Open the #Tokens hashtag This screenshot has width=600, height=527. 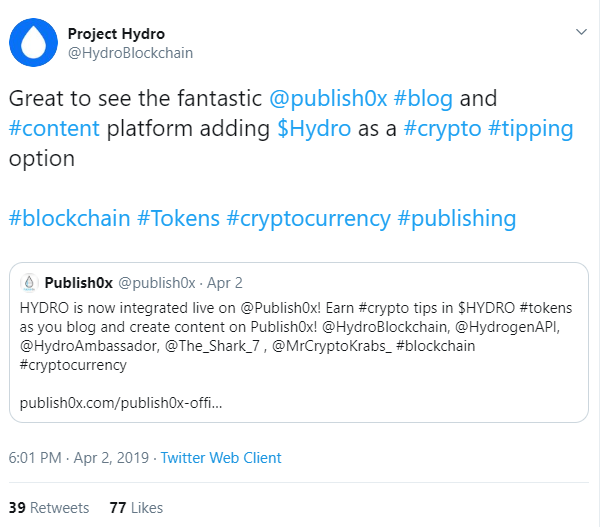tap(178, 218)
